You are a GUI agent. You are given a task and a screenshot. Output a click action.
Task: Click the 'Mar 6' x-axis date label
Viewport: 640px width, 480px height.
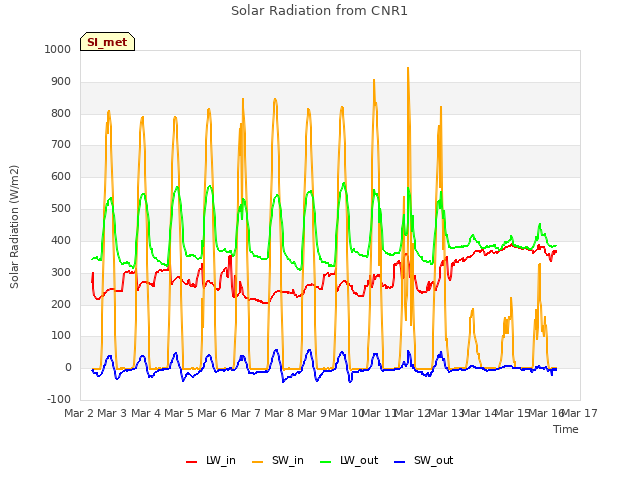click(212, 413)
